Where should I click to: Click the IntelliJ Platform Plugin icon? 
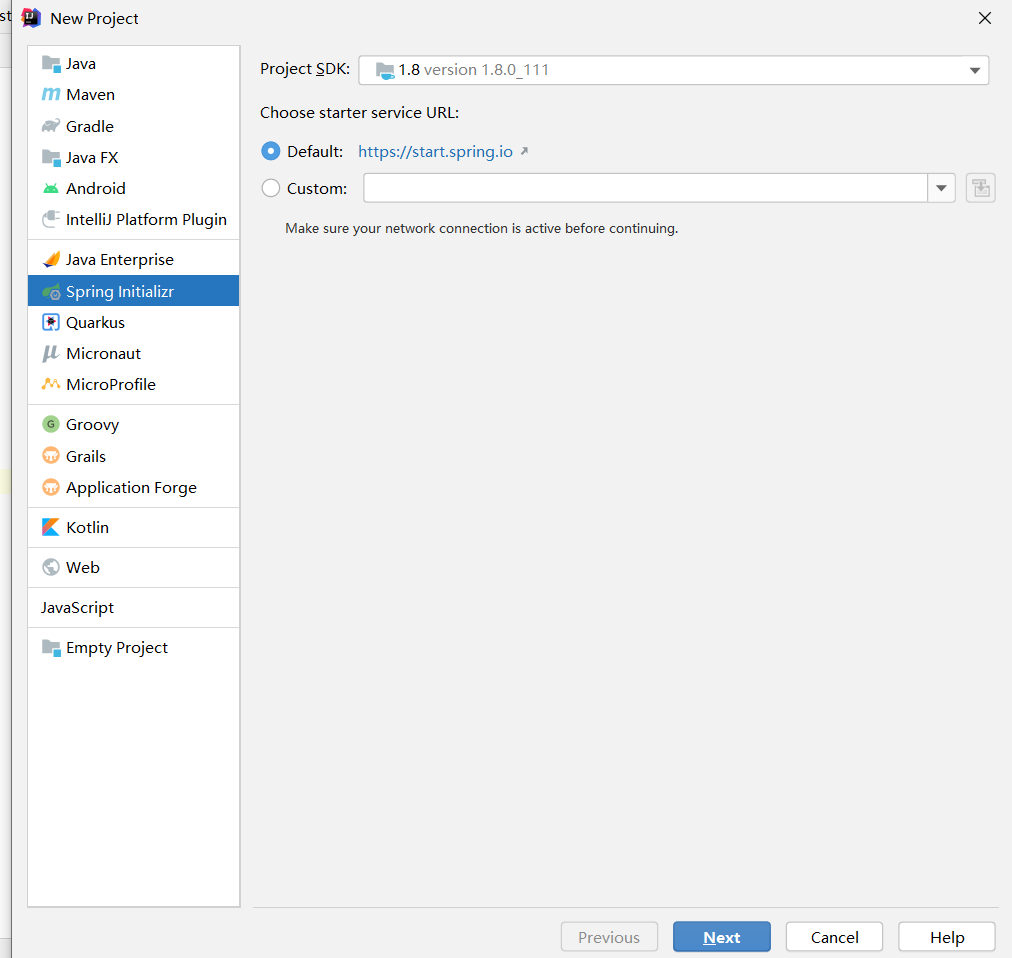[x=51, y=219]
